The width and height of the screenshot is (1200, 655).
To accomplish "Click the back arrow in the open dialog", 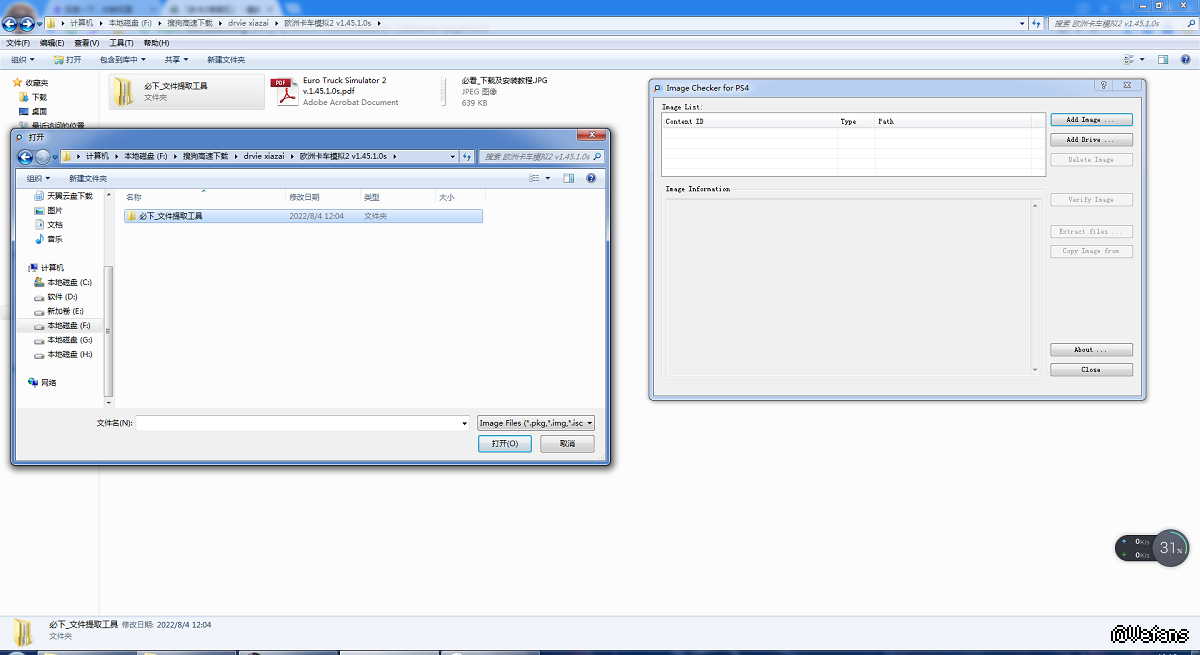I will click(26, 156).
